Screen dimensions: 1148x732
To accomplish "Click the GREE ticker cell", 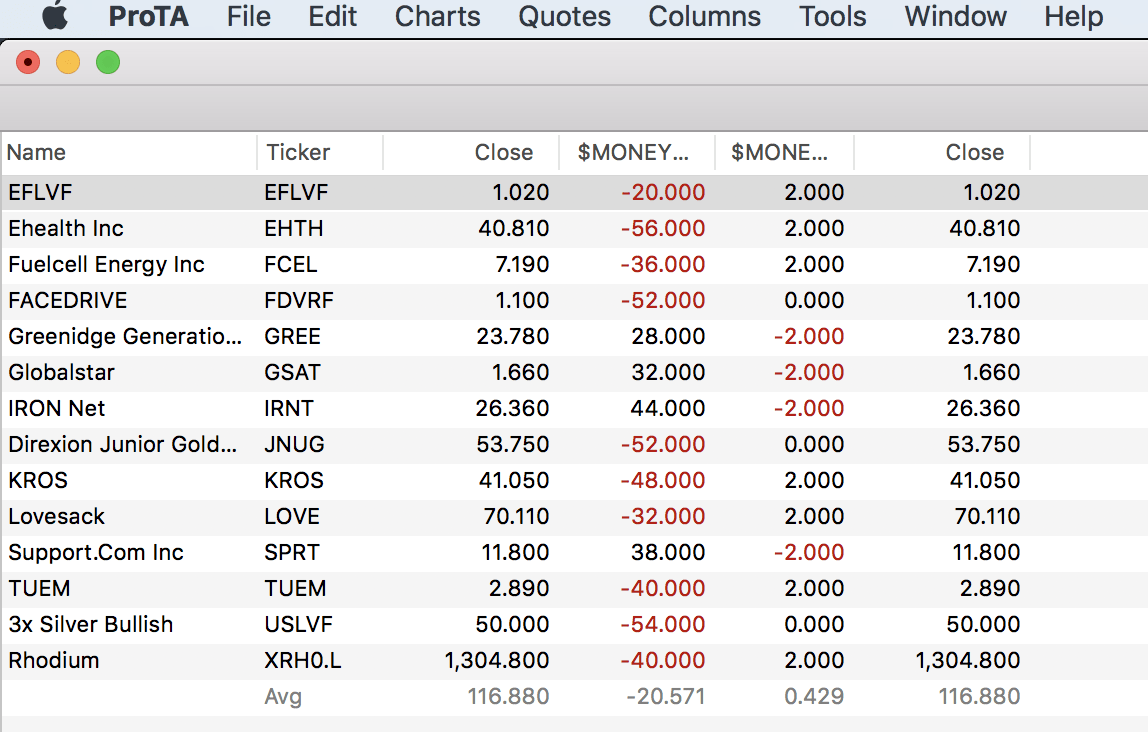I will (292, 337).
